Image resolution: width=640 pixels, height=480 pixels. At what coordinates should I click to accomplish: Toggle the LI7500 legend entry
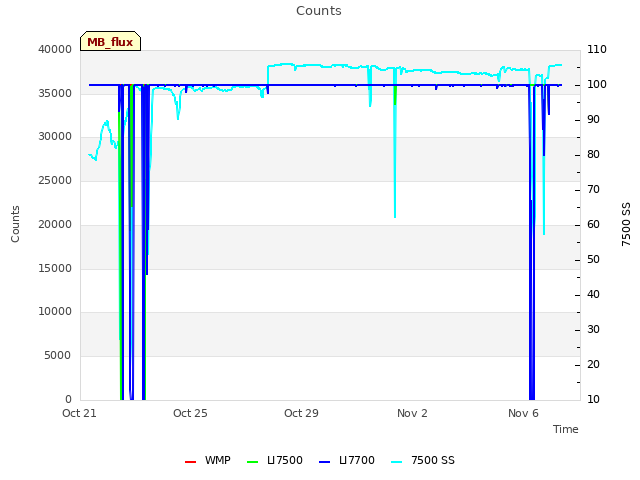pyautogui.click(x=275, y=460)
